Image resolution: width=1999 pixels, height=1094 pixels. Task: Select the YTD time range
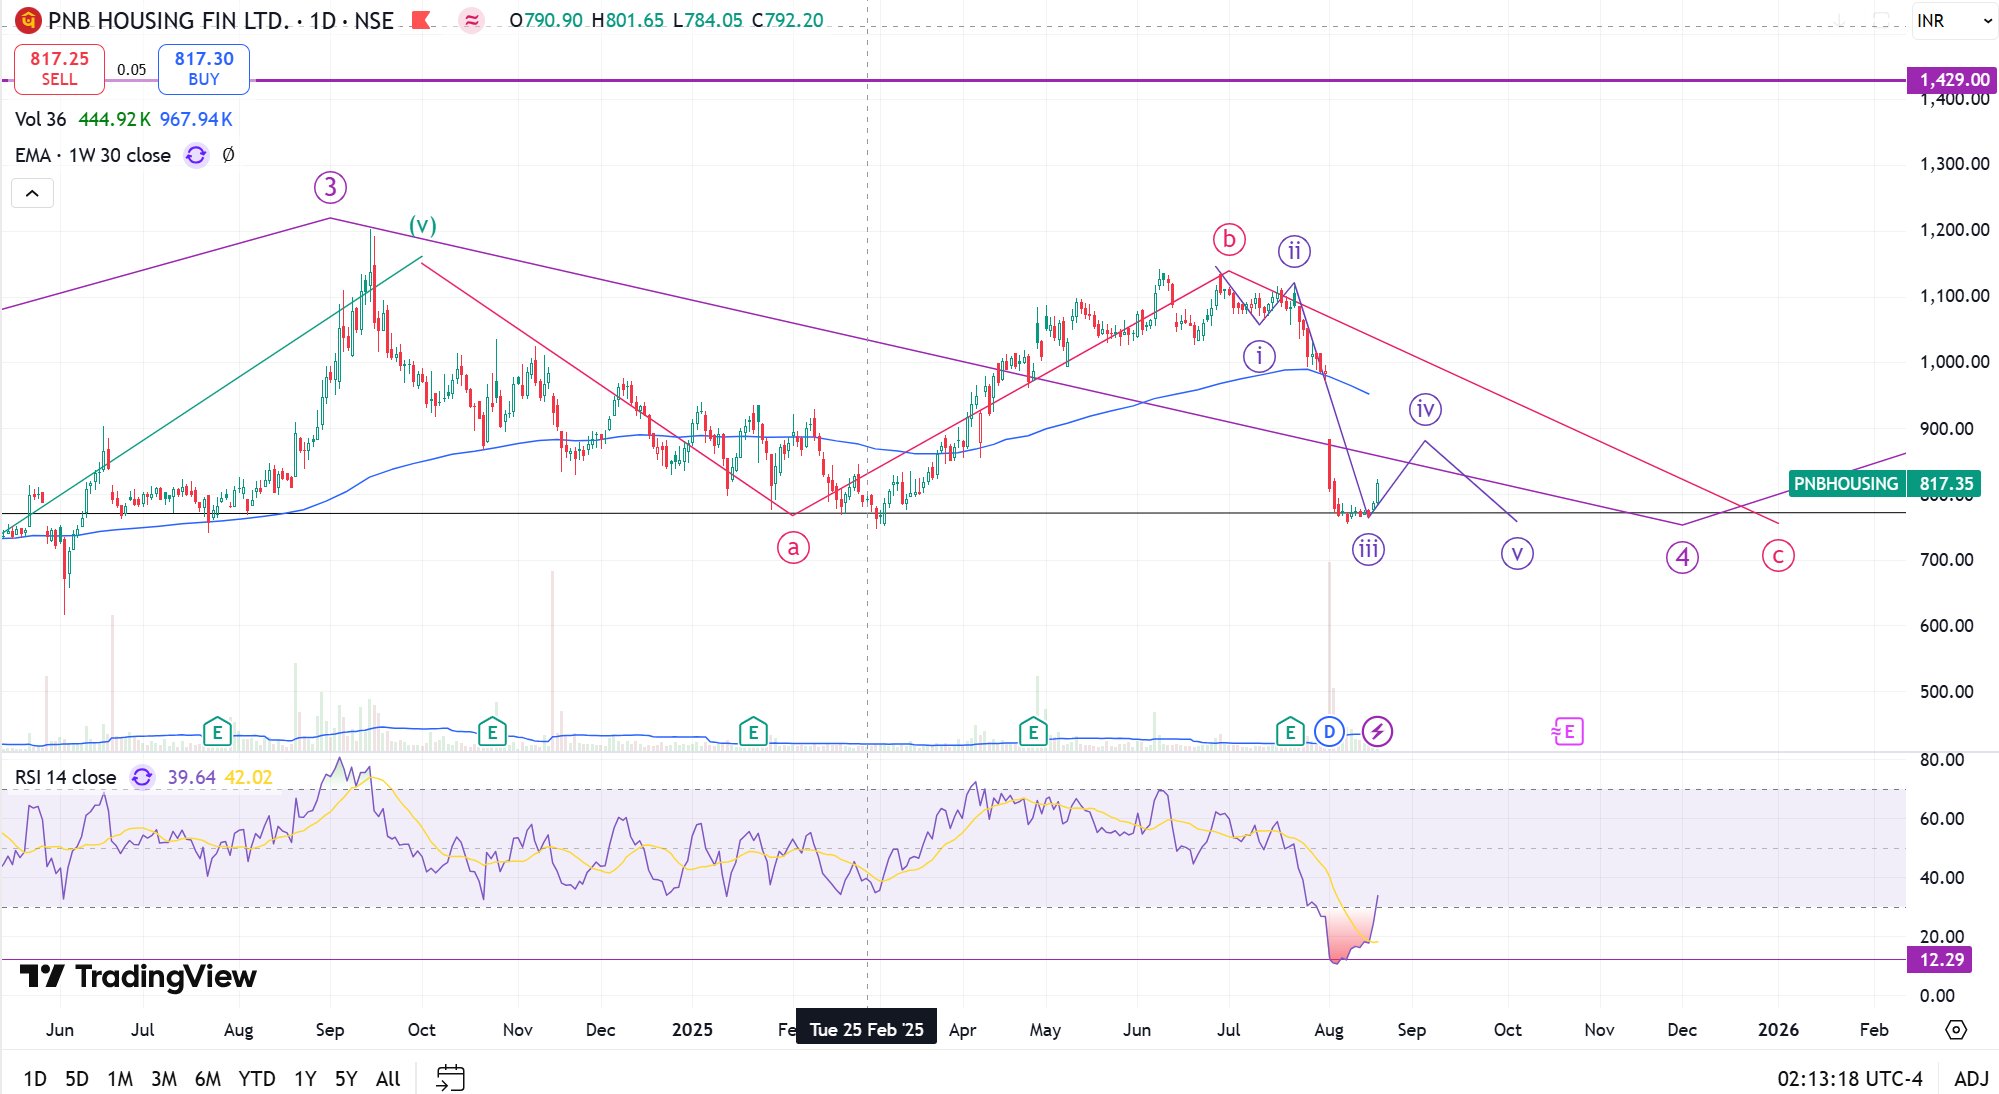click(257, 1078)
